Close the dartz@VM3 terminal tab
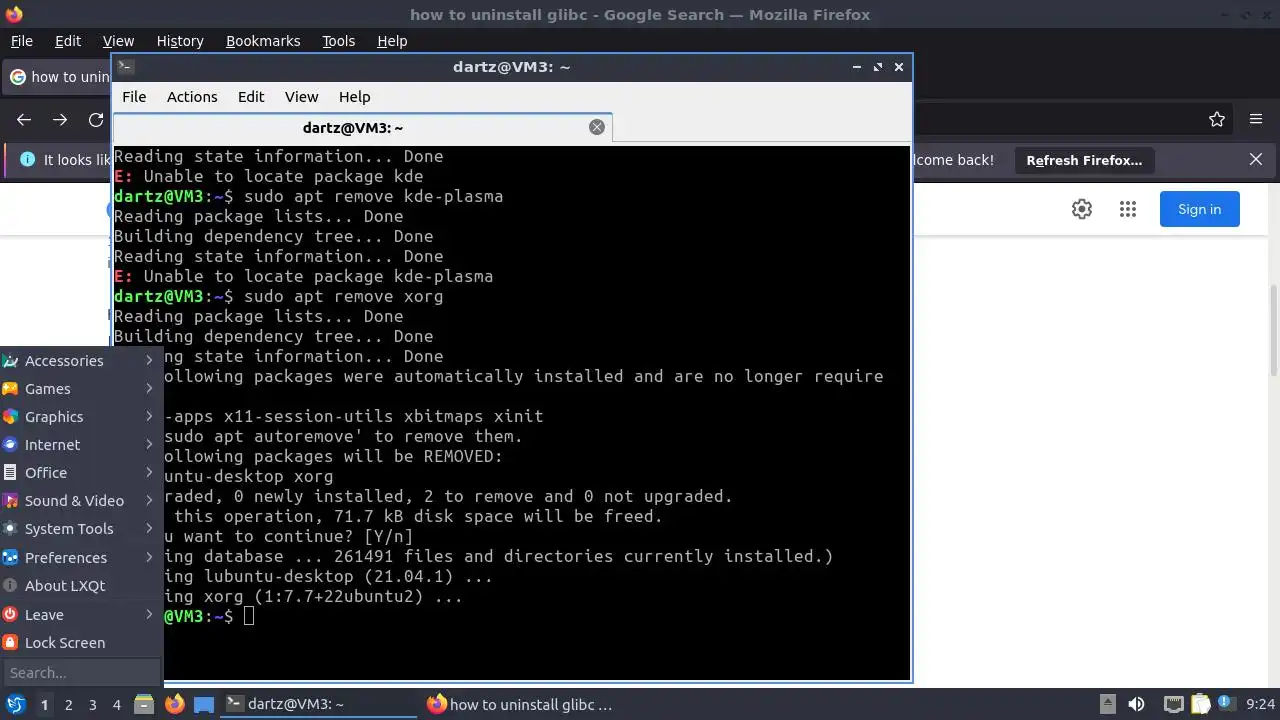 (x=597, y=127)
